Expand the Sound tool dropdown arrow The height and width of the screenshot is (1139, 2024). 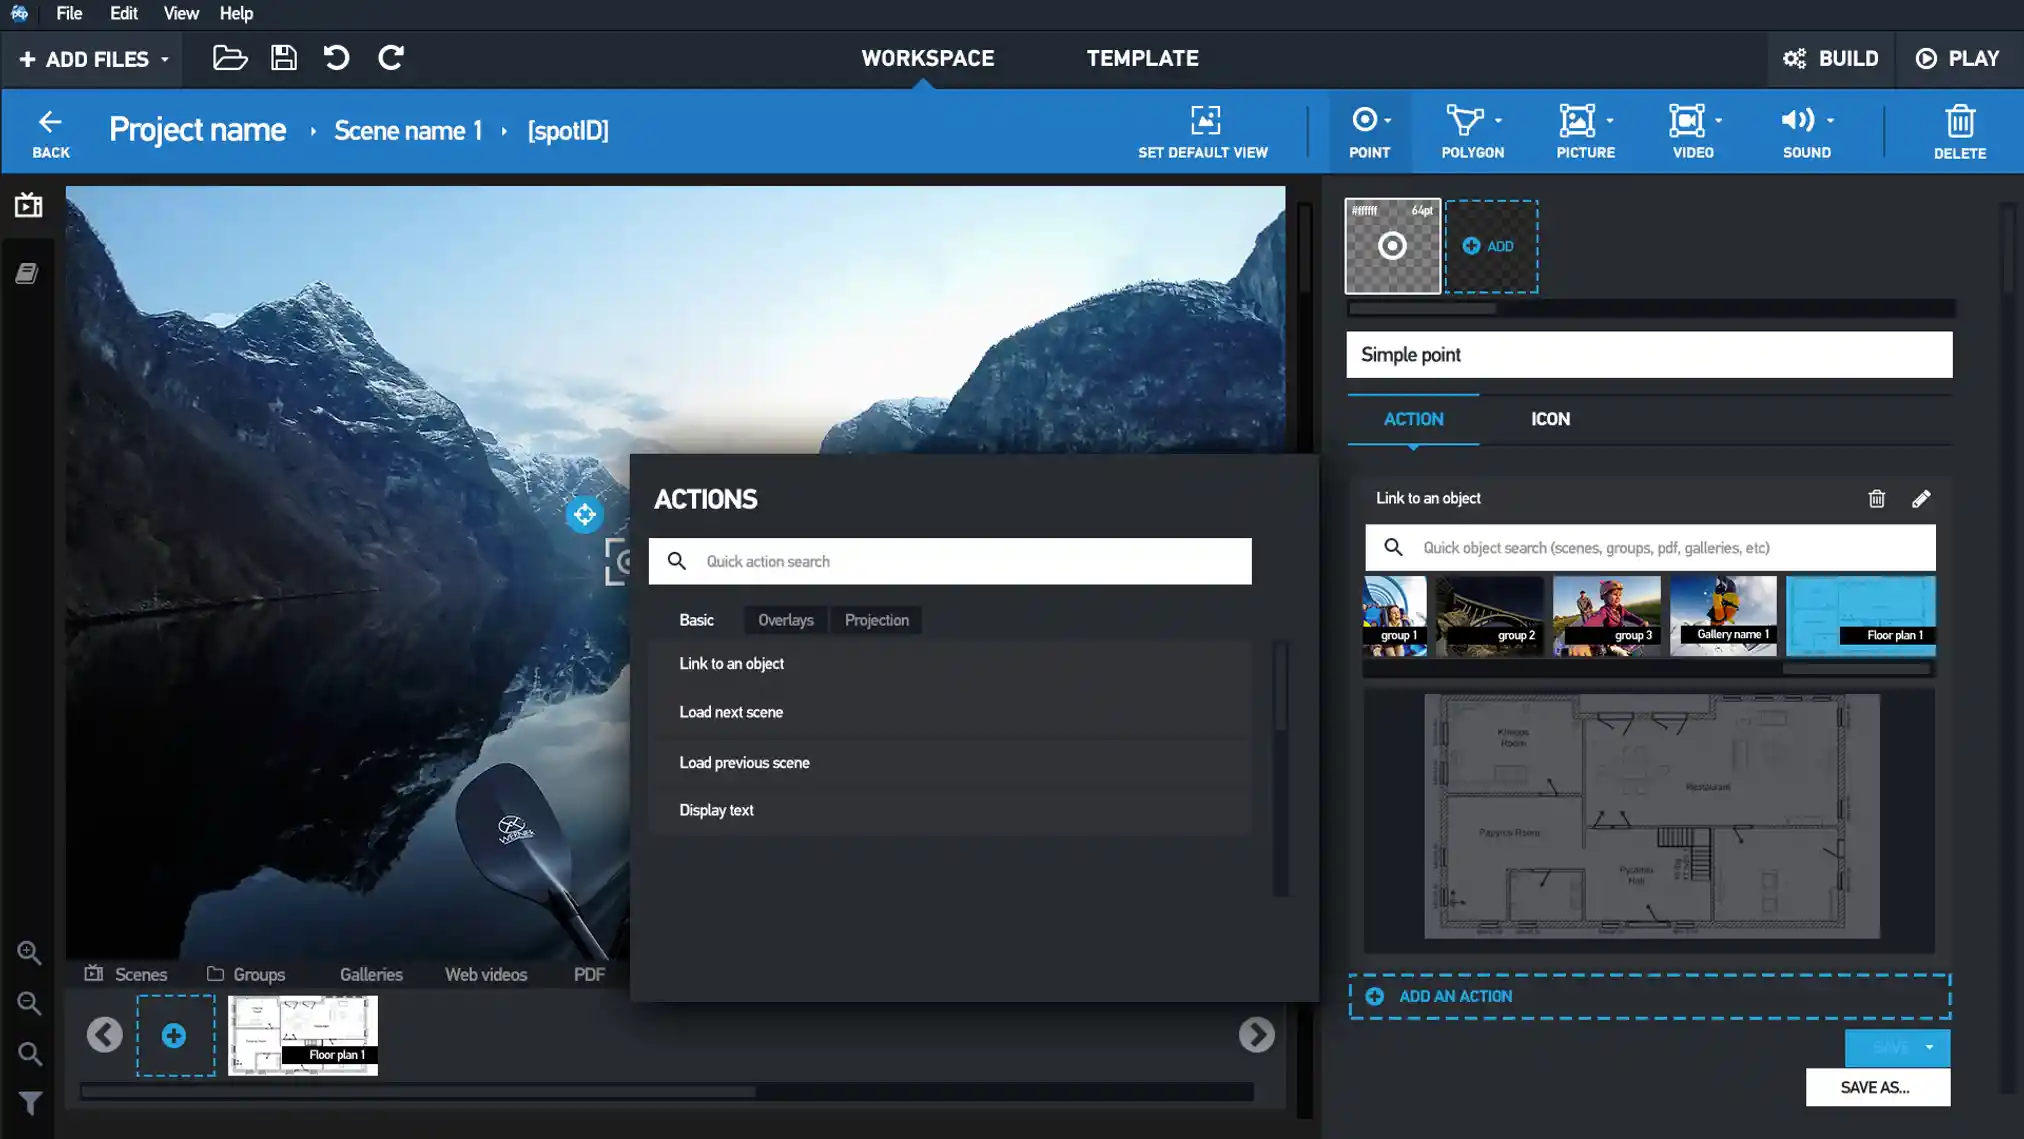1830,121
